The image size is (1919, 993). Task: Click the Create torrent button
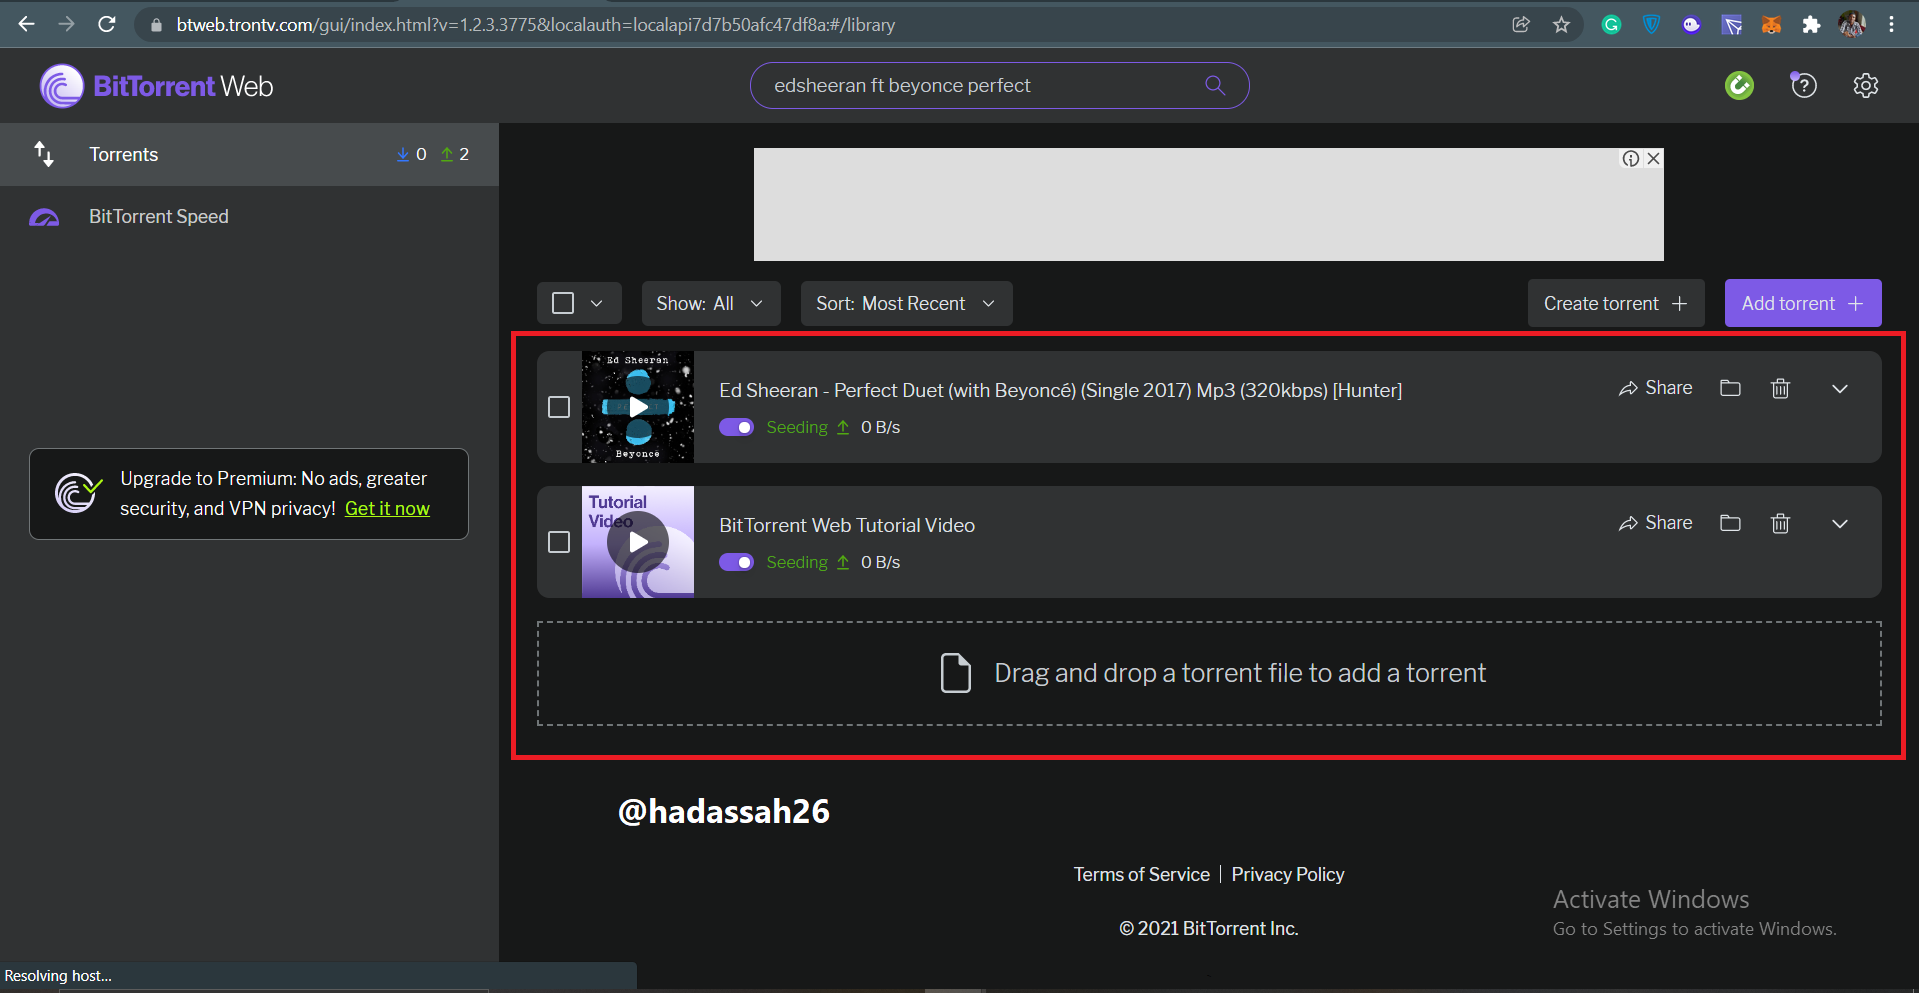[x=1615, y=303]
